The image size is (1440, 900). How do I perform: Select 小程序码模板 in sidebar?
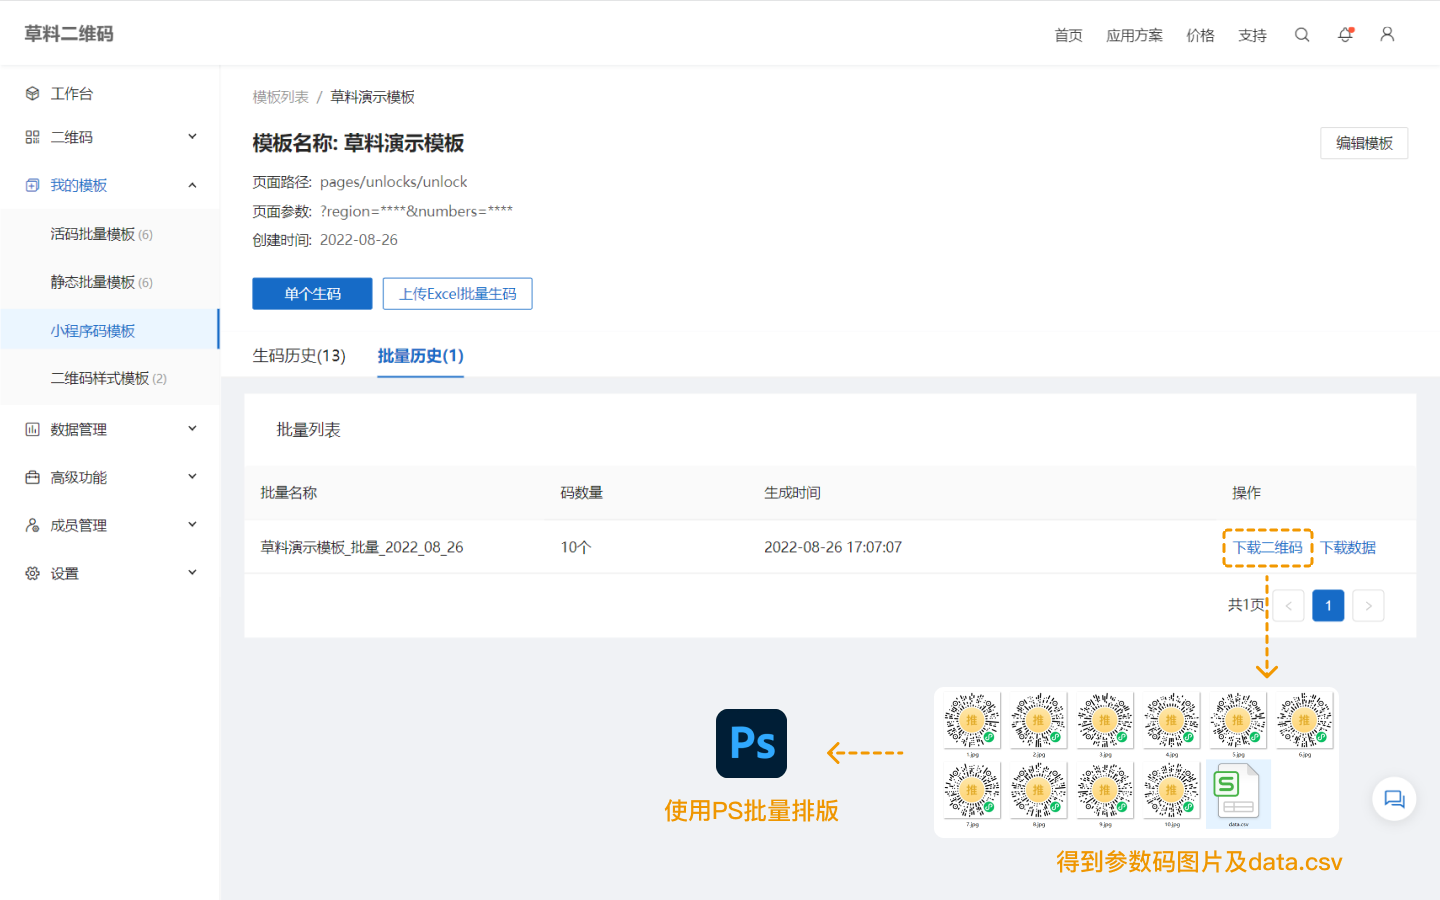pos(109,330)
